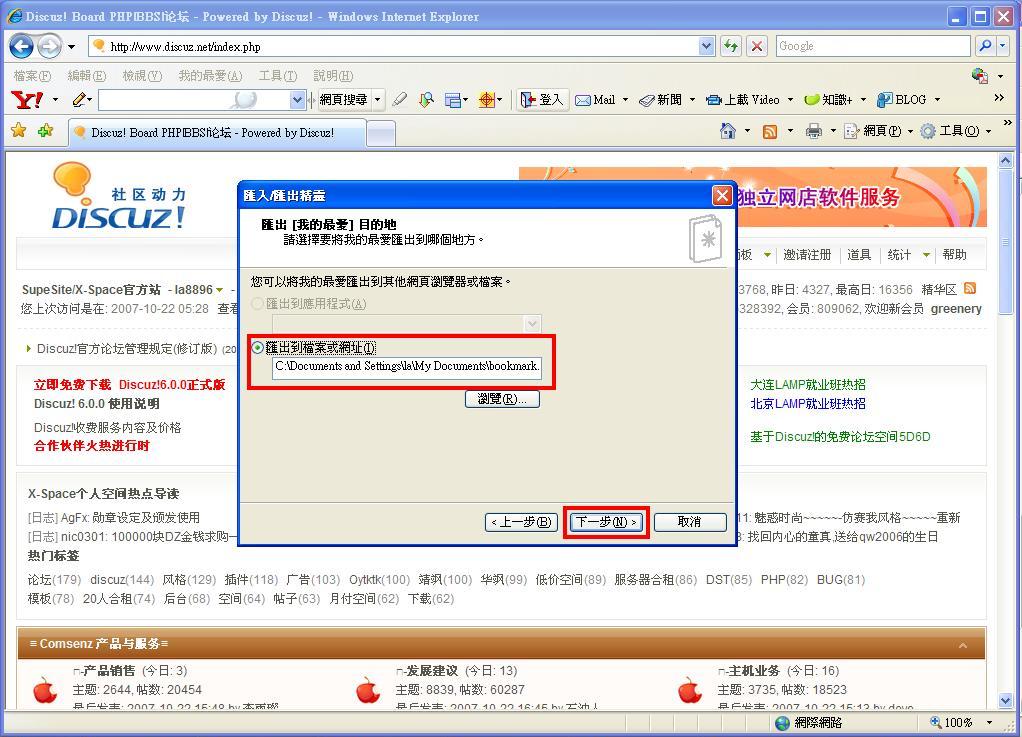Click the Yahoo toolbar target crosshair icon
The image size is (1022, 737).
(x=486, y=100)
